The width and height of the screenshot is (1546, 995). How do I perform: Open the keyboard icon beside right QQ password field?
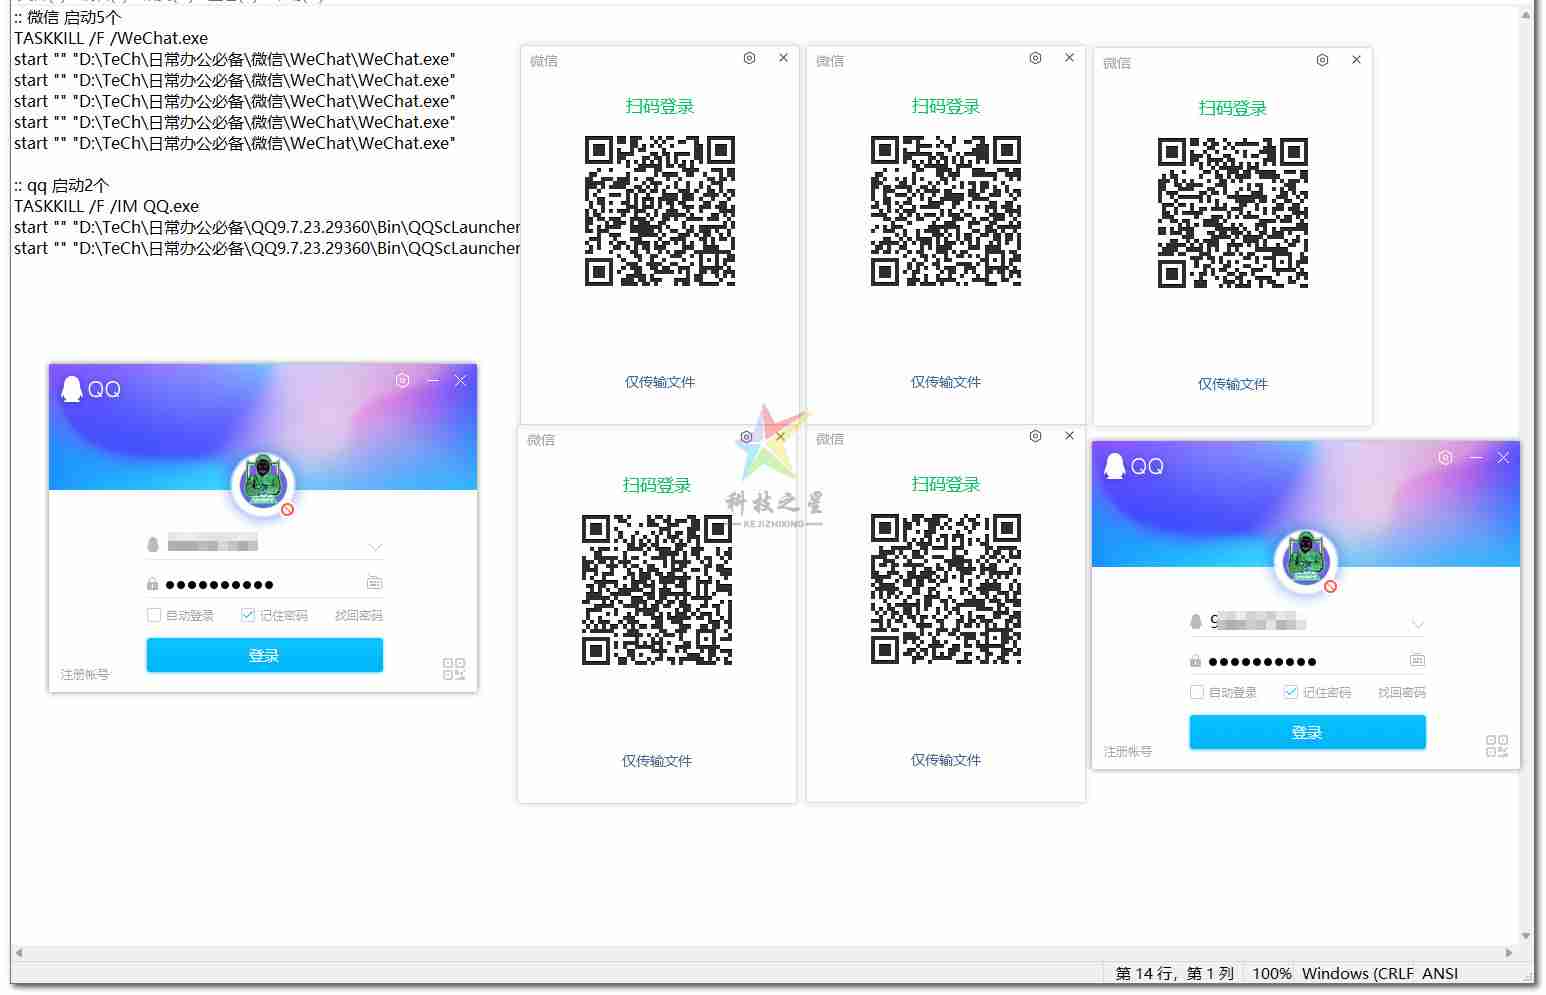1417,660
